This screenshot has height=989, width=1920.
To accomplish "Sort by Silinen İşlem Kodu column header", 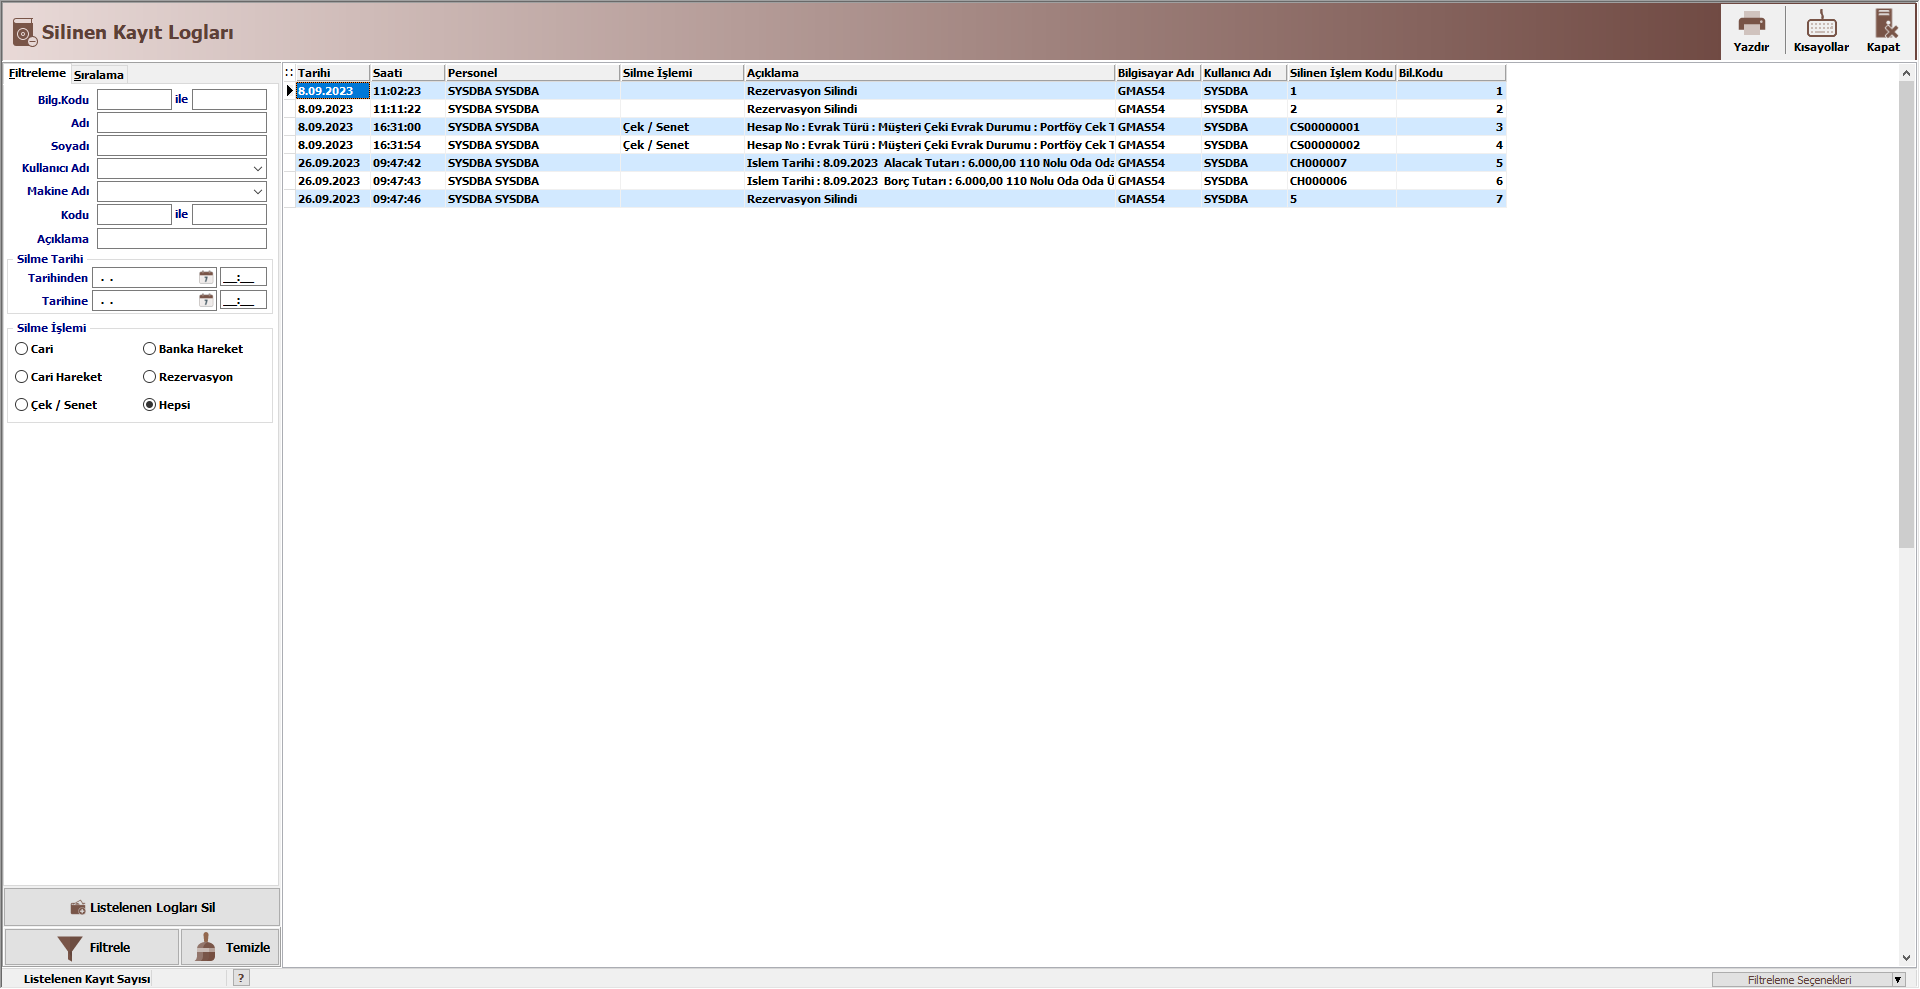I will 1341,73.
